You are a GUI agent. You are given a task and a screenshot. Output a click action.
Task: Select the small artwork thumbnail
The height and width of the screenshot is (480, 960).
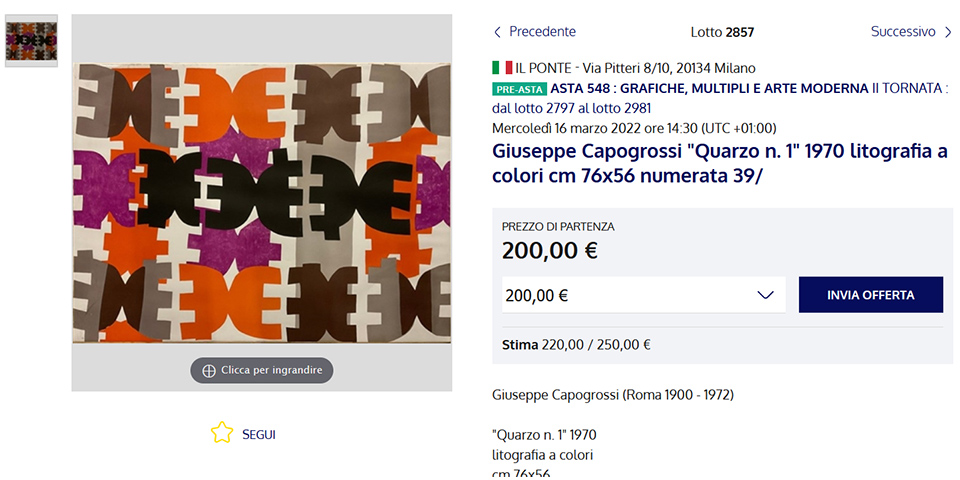click(x=31, y=41)
